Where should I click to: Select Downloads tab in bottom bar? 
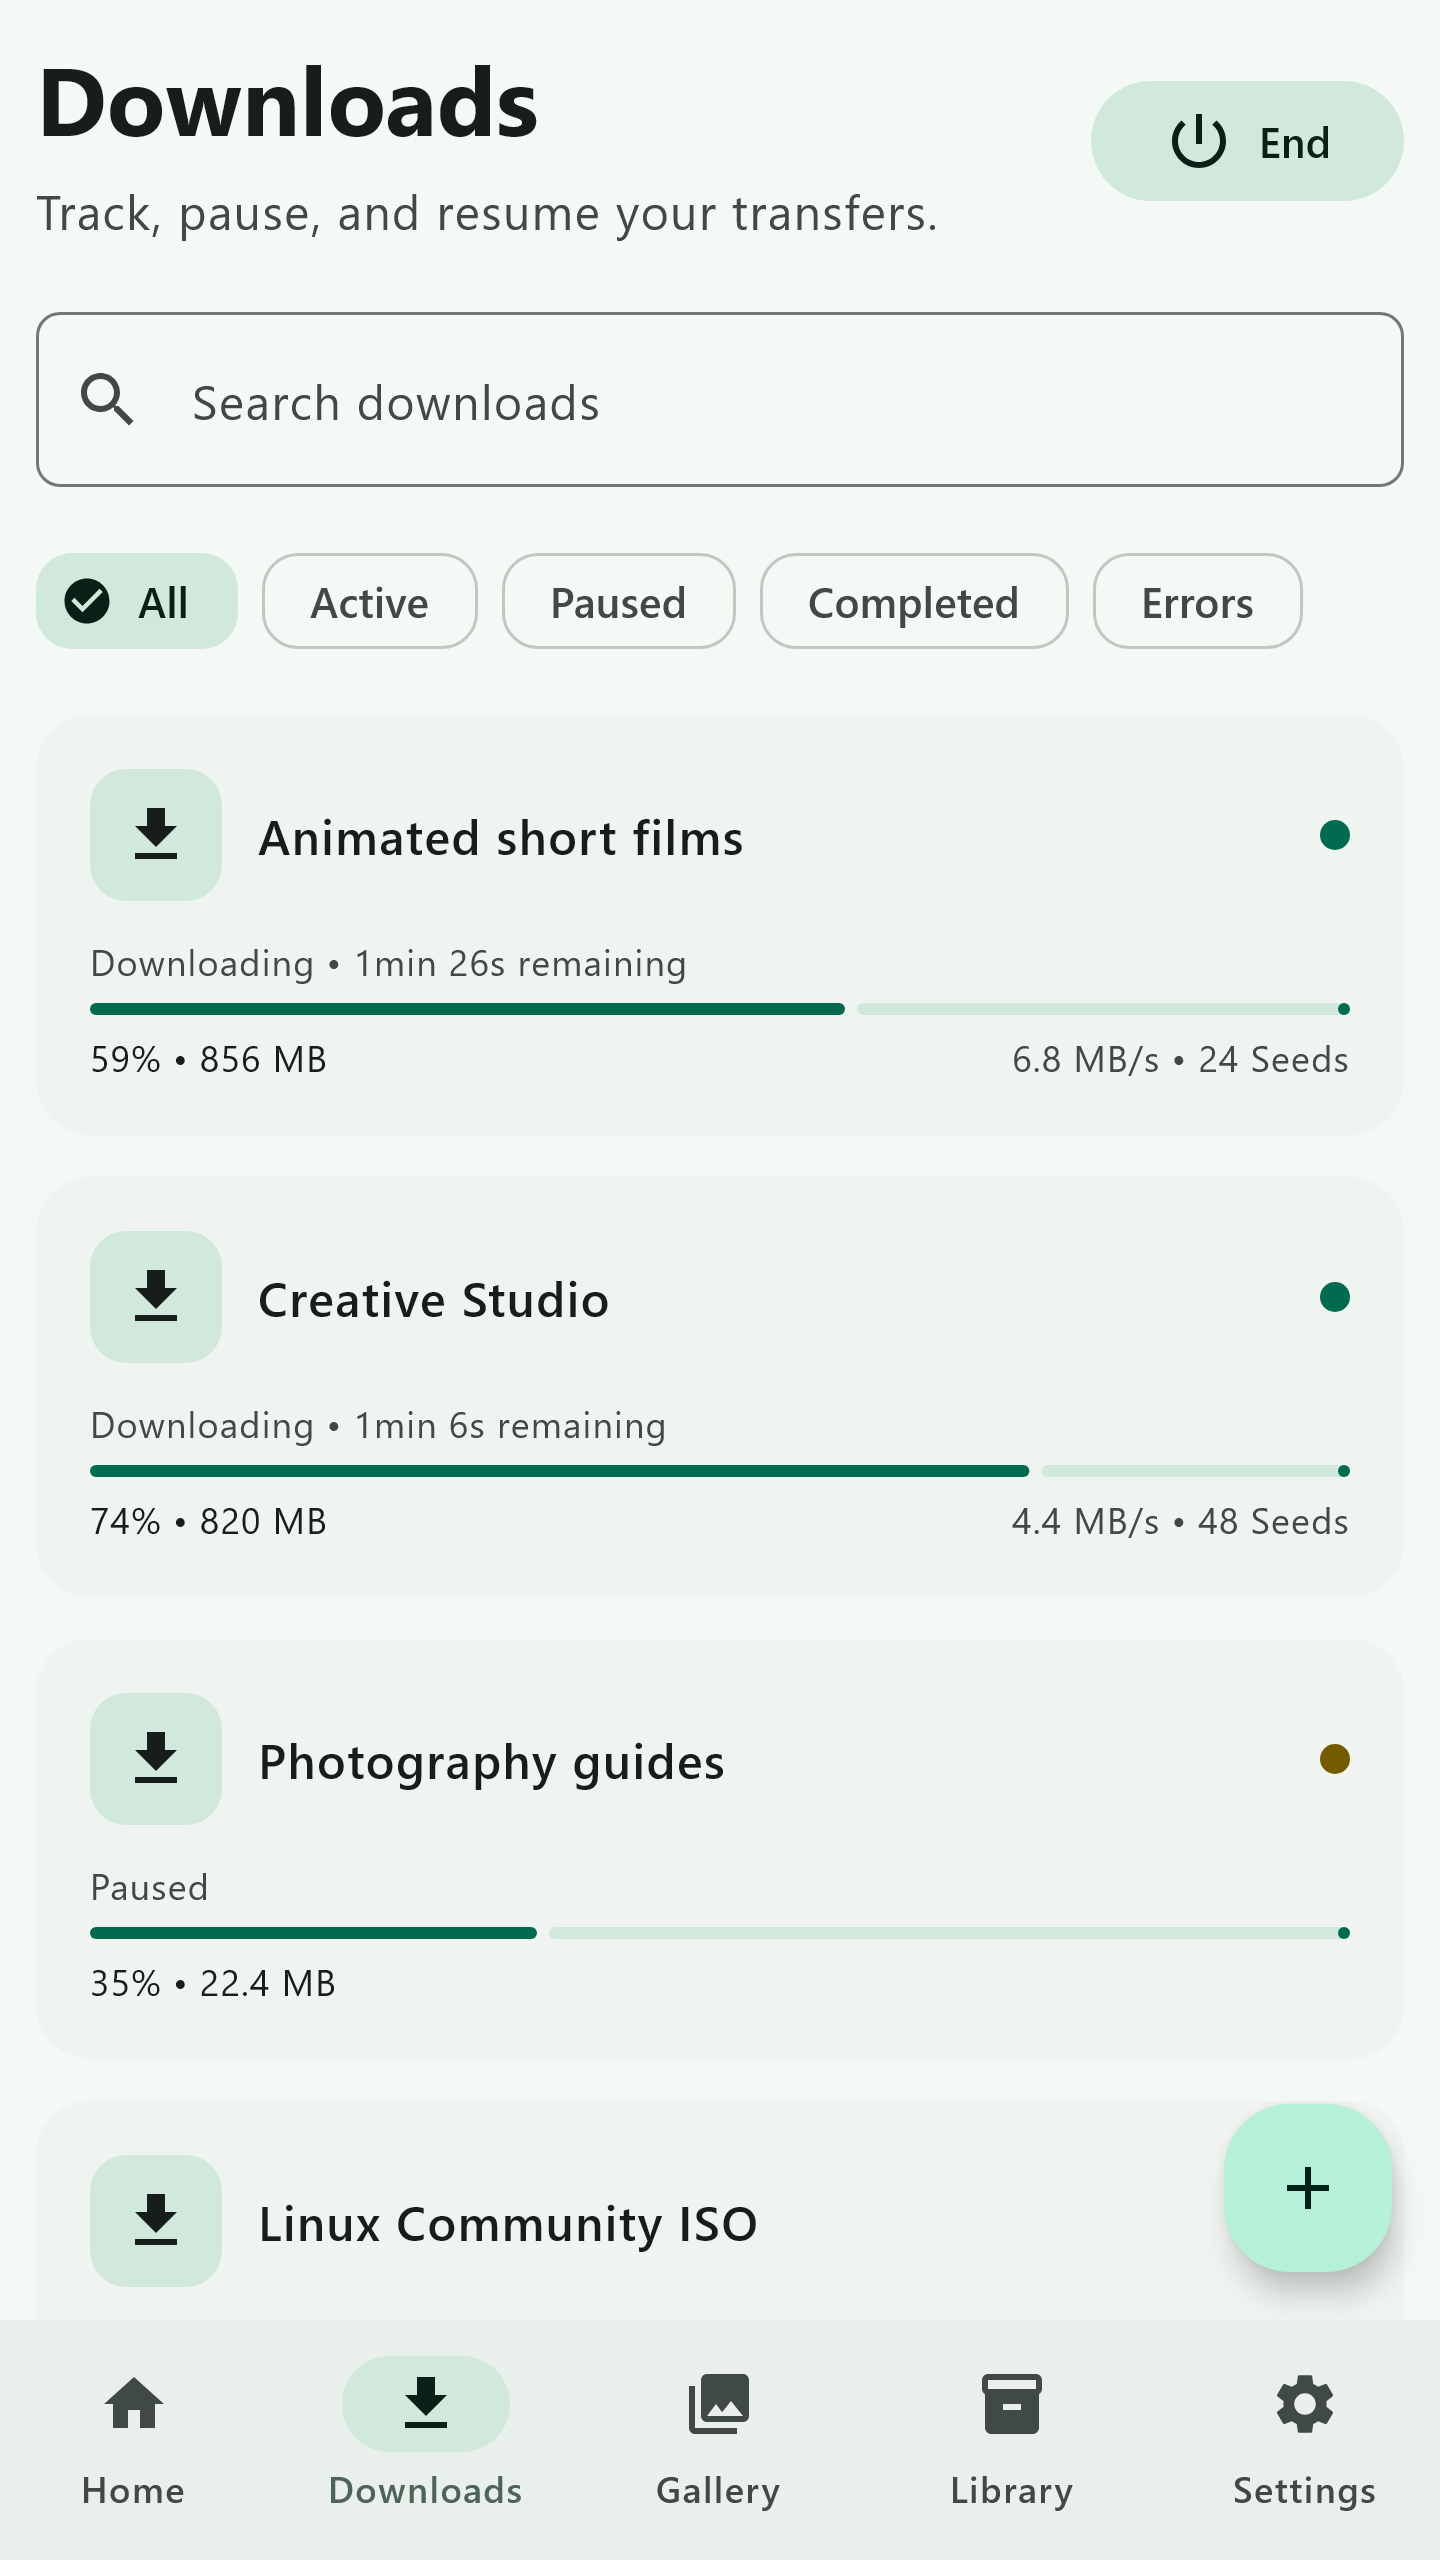pos(426,2440)
